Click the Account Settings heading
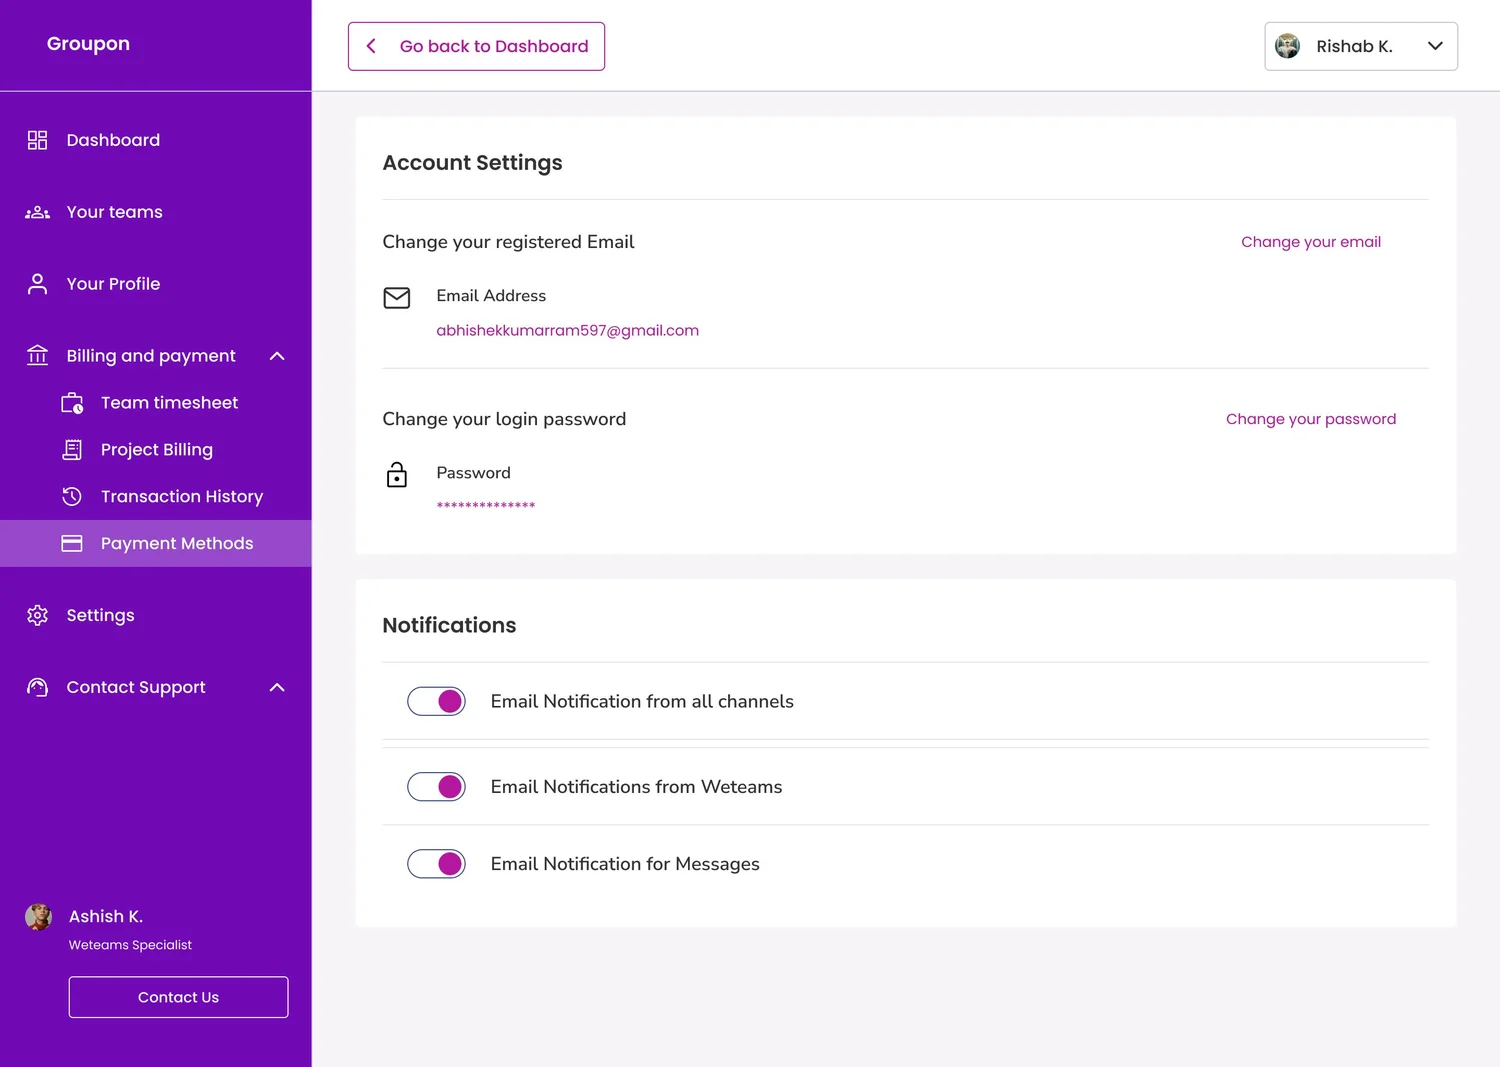 tap(472, 163)
